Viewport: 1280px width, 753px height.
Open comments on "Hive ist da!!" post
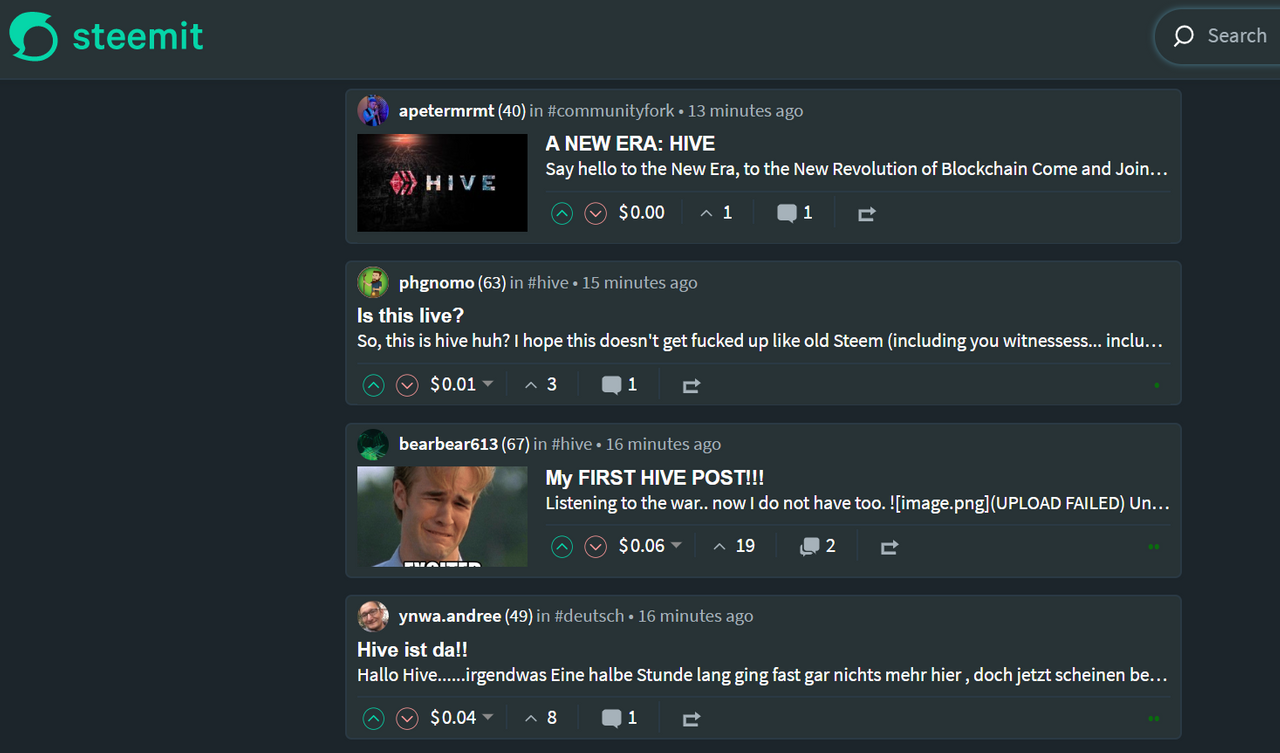tap(619, 718)
